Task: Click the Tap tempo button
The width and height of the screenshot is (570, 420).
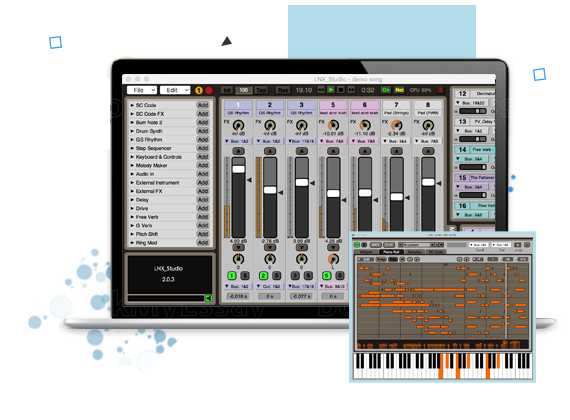Action: [x=261, y=90]
